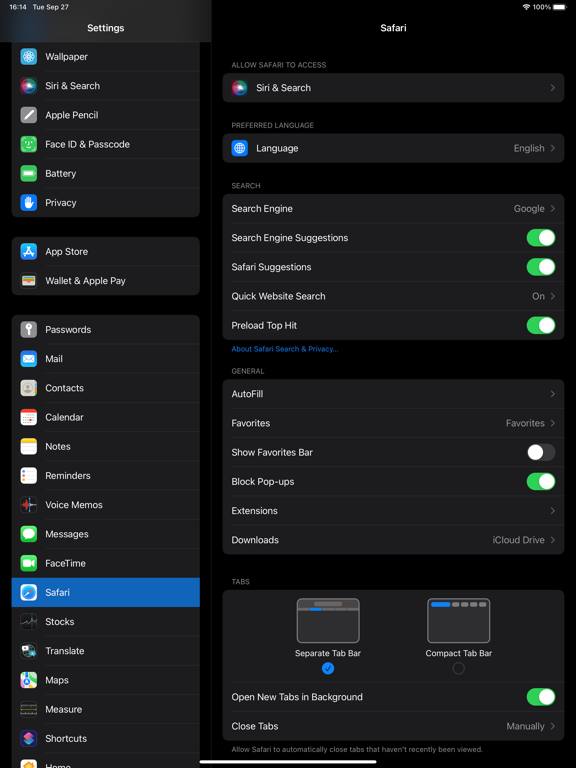This screenshot has height=768, width=576.
Task: Enable the Show Favorites Bar switch
Action: tap(541, 452)
